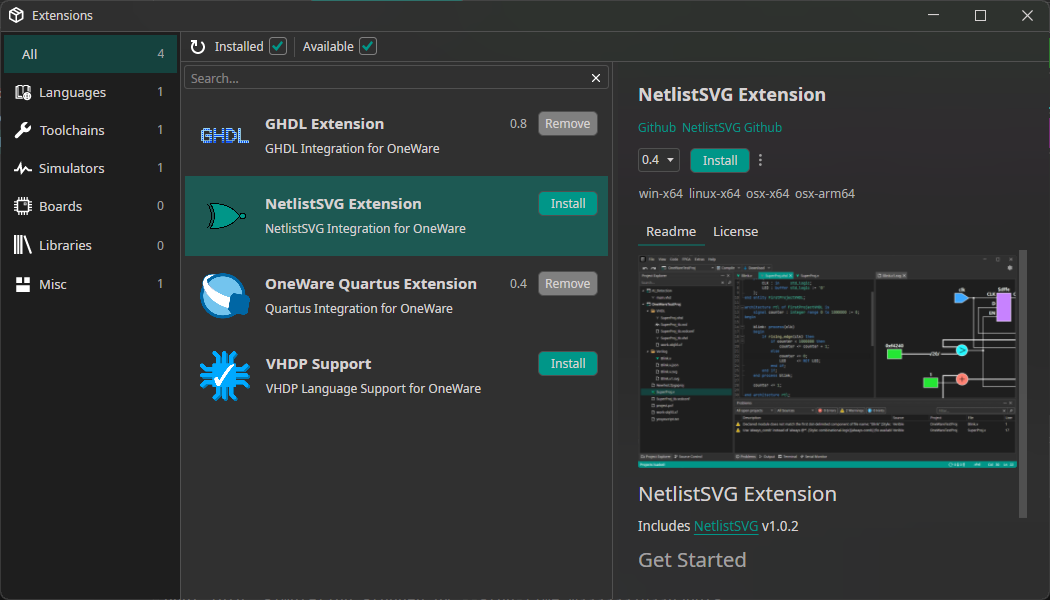Switch to the License tab

point(735,231)
